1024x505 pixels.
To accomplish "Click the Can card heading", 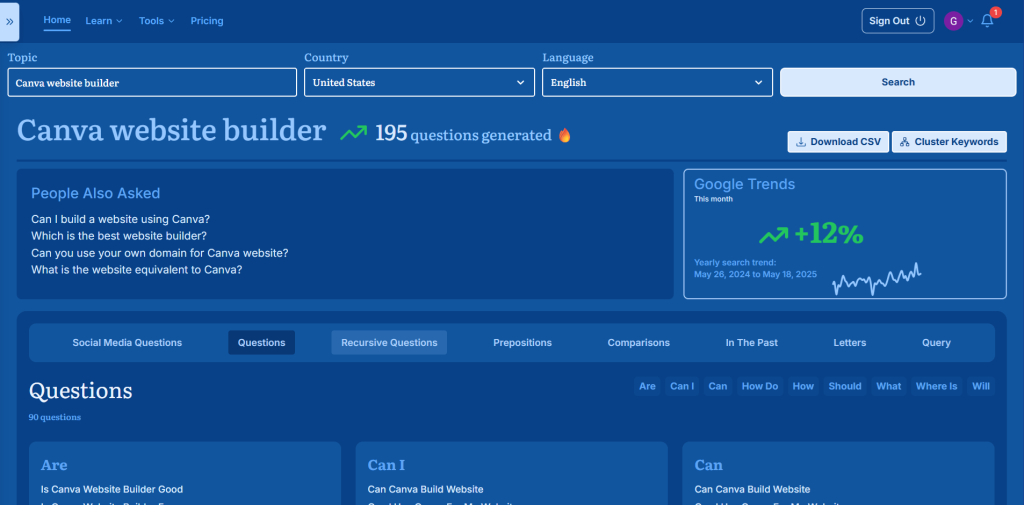I will pos(709,465).
